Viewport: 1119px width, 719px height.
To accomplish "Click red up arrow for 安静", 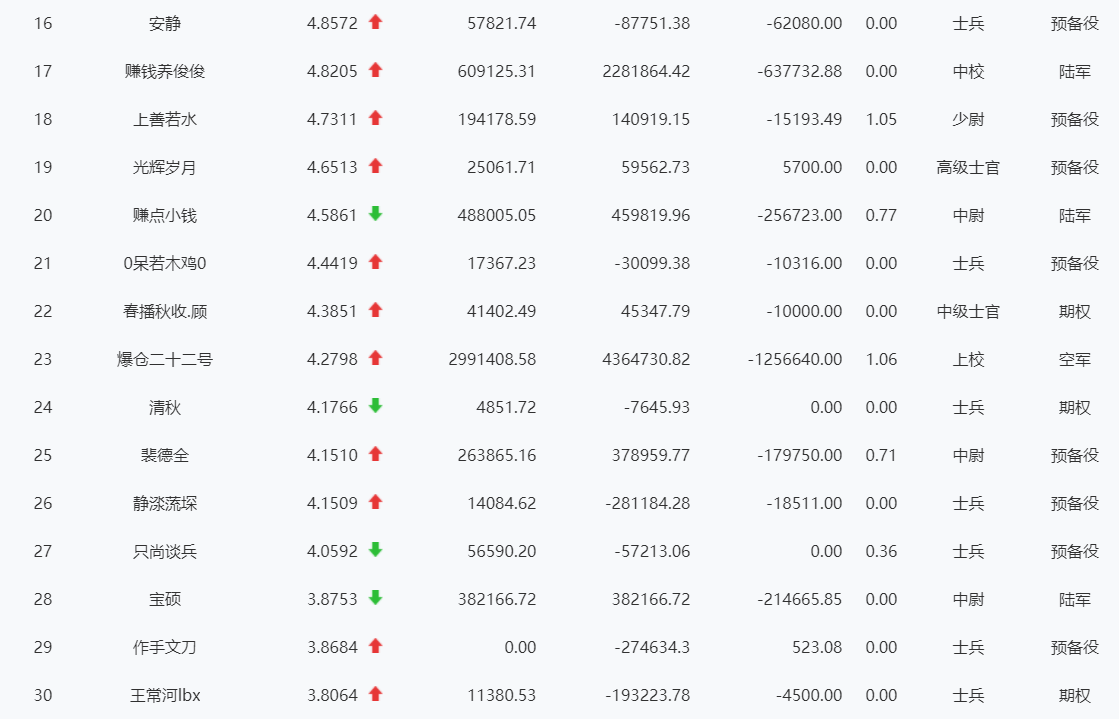I will [376, 22].
